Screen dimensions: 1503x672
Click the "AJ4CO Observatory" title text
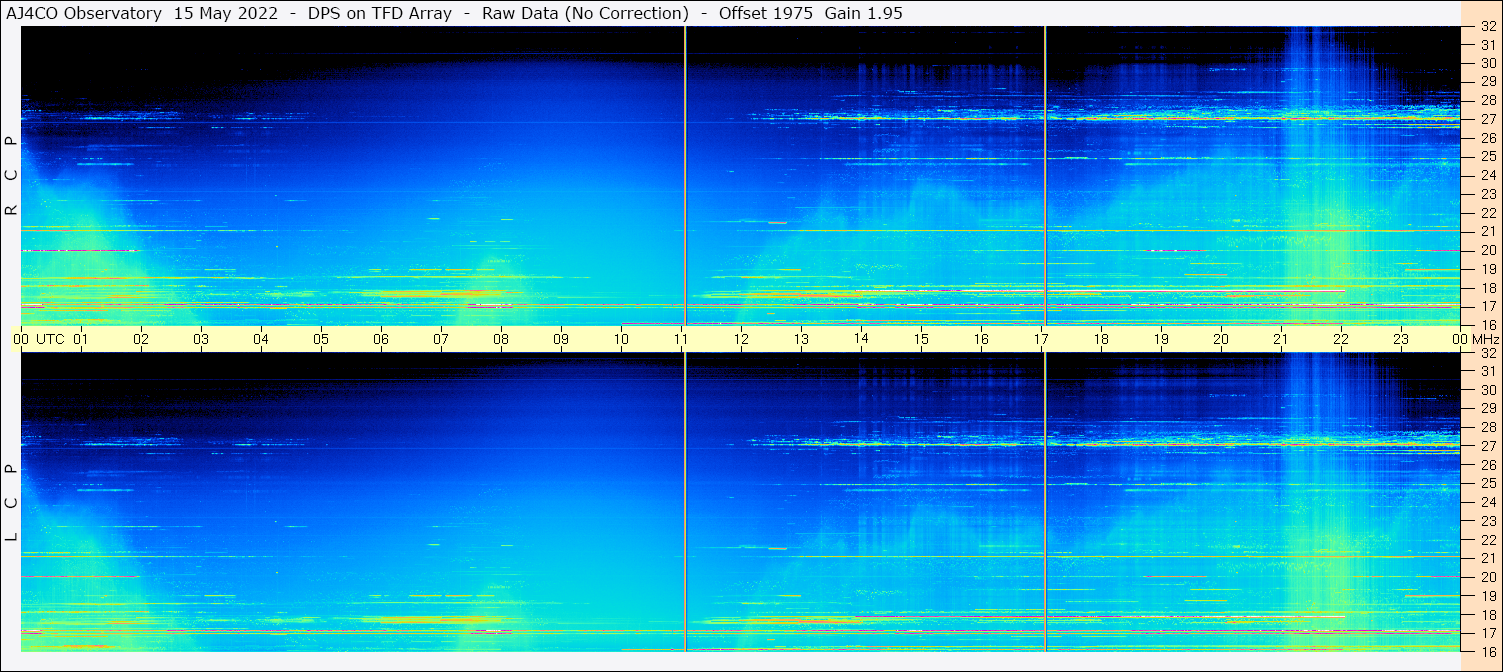click(x=86, y=13)
